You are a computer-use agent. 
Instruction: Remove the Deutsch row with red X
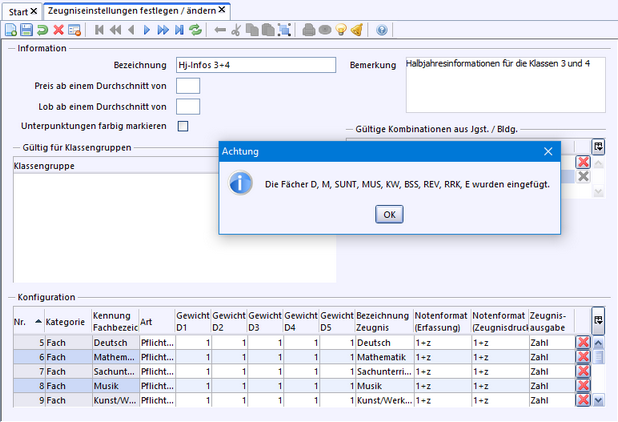point(583,342)
